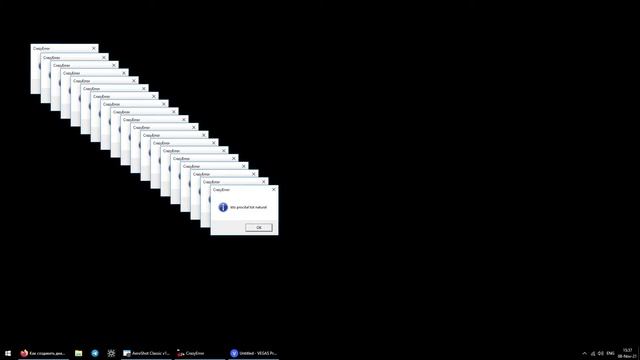Open the gear-shaped app on the taskbar
Viewport: 640px width, 360px height.
point(111,353)
